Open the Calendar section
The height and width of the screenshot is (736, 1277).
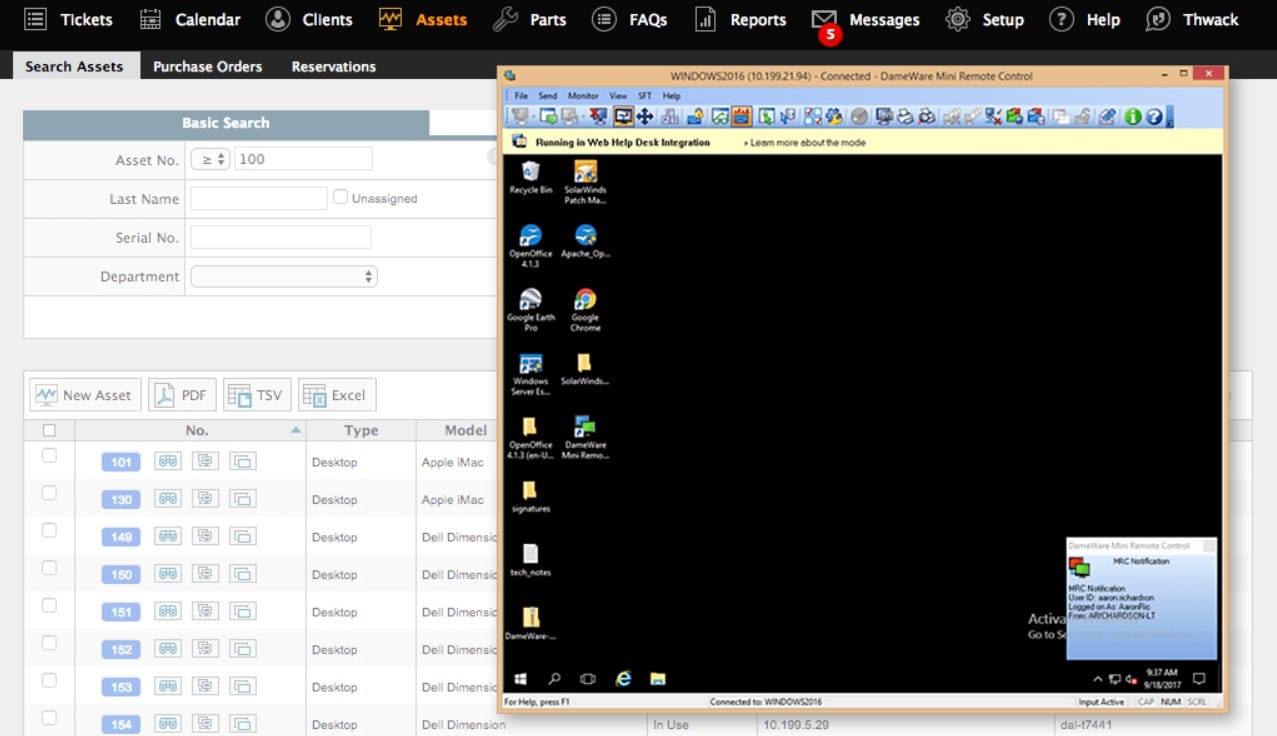point(189,19)
